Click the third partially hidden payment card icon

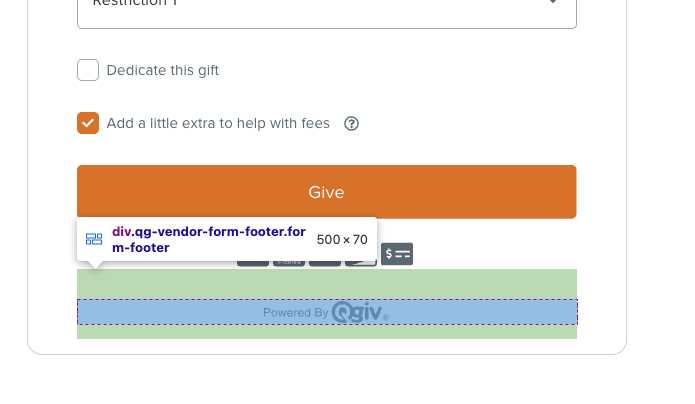[x=325, y=263]
